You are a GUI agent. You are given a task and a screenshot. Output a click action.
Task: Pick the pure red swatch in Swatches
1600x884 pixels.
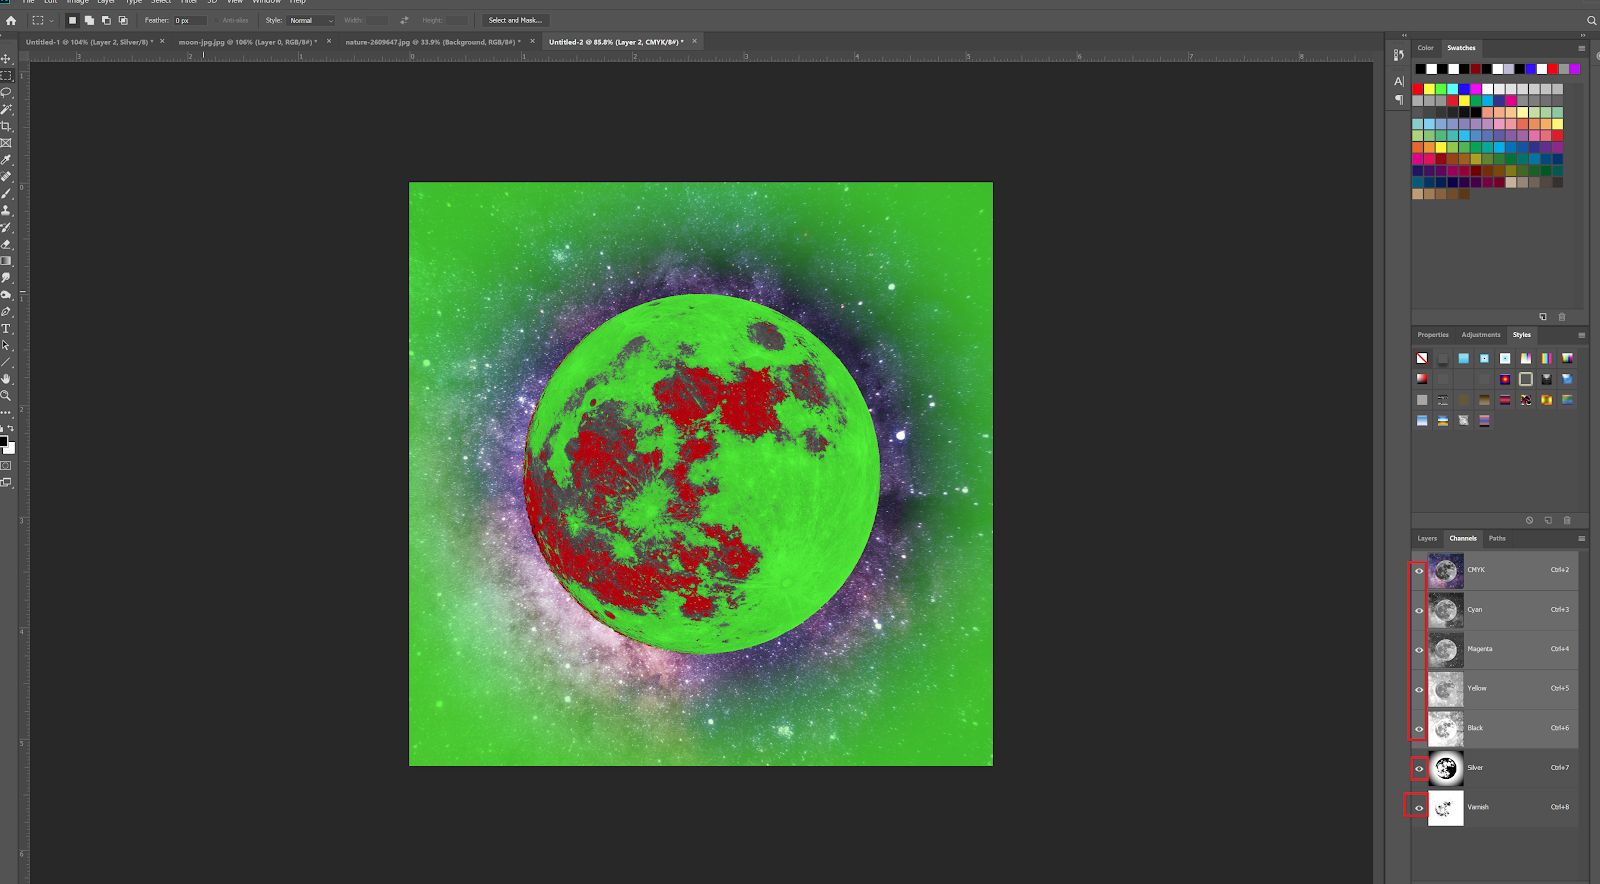coord(1417,89)
